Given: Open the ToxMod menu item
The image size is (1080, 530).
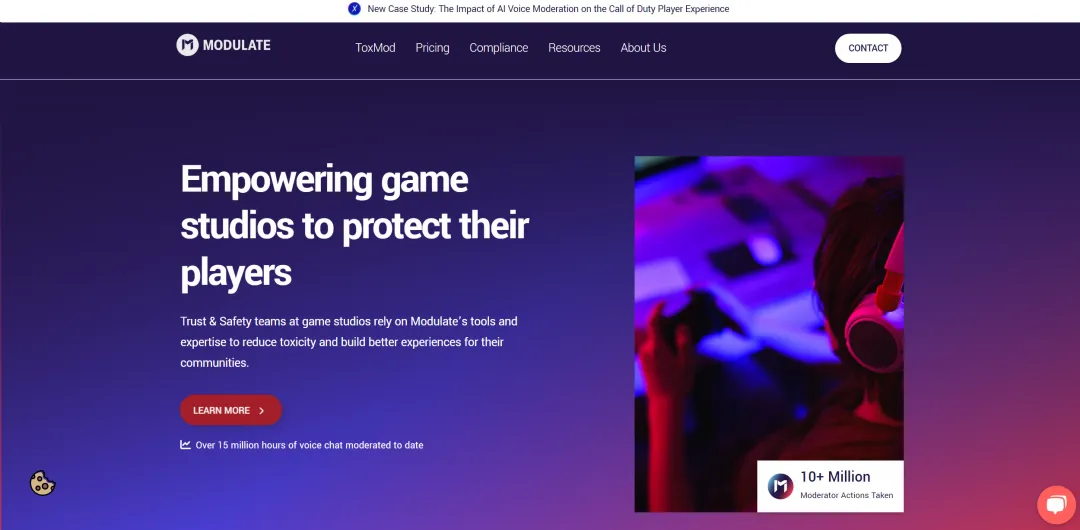Looking at the screenshot, I should [375, 48].
